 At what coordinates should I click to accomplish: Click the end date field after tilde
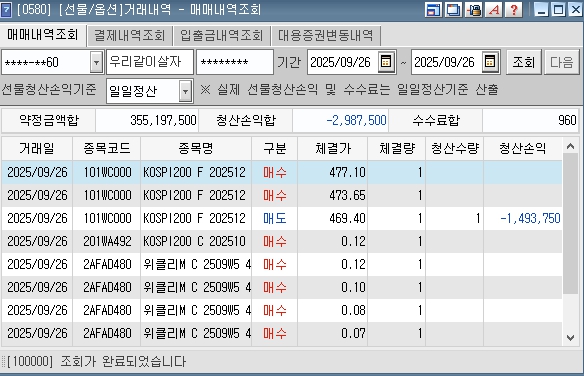point(446,62)
